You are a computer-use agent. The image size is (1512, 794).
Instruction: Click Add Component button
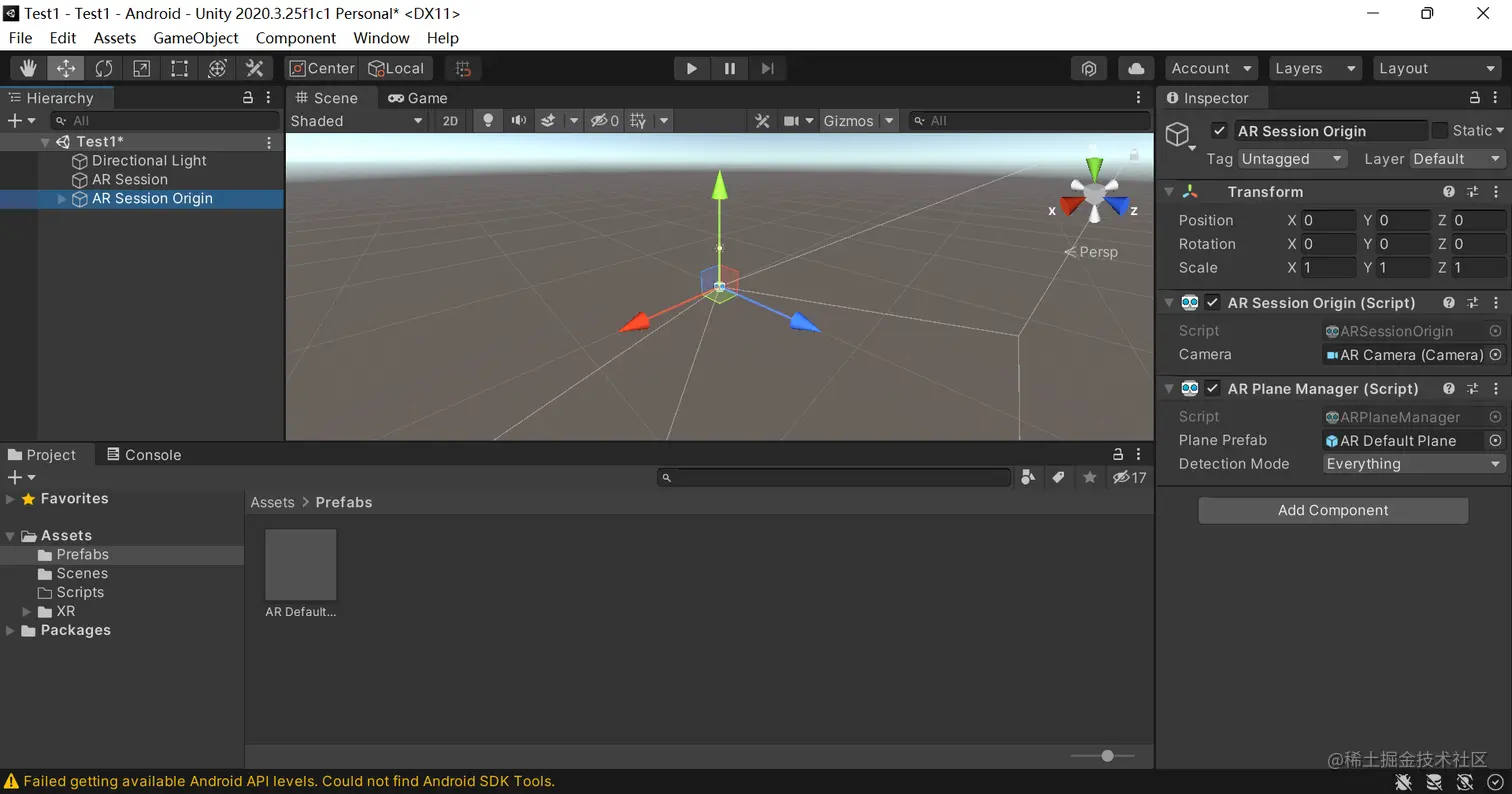1333,510
